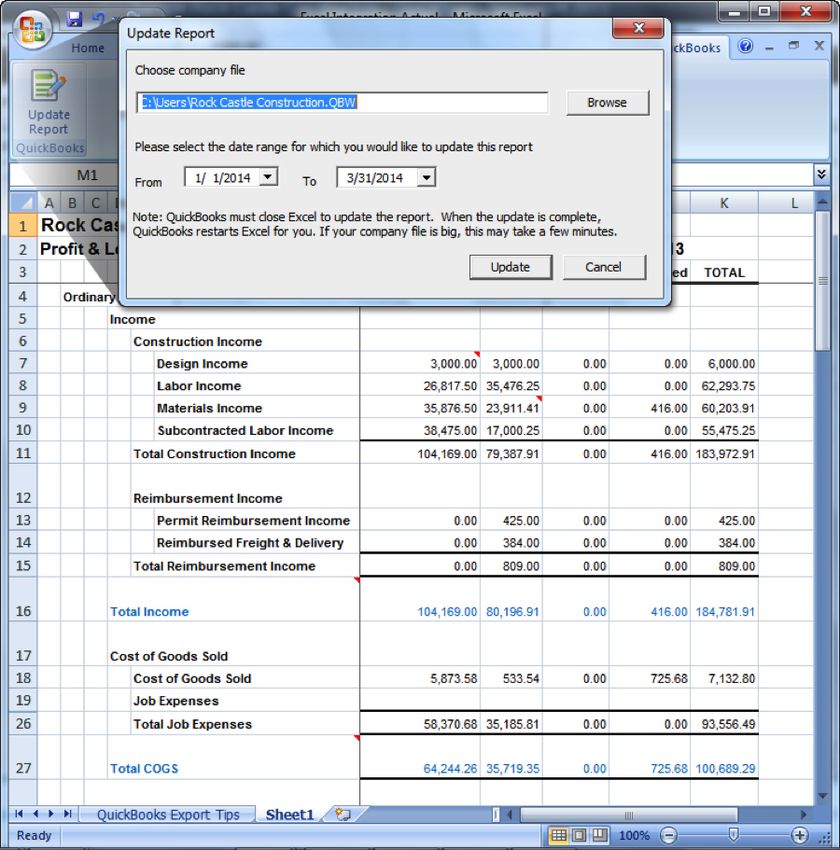
Task: Click the zoom in plus button
Action: tap(799, 835)
